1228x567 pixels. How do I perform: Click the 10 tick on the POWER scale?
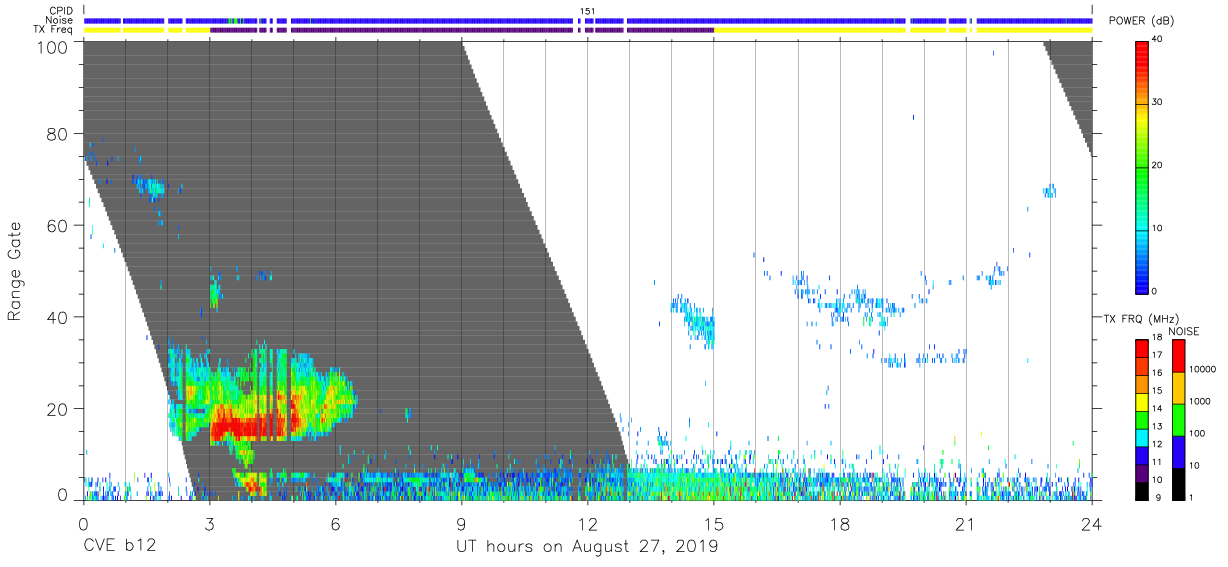coord(1159,228)
